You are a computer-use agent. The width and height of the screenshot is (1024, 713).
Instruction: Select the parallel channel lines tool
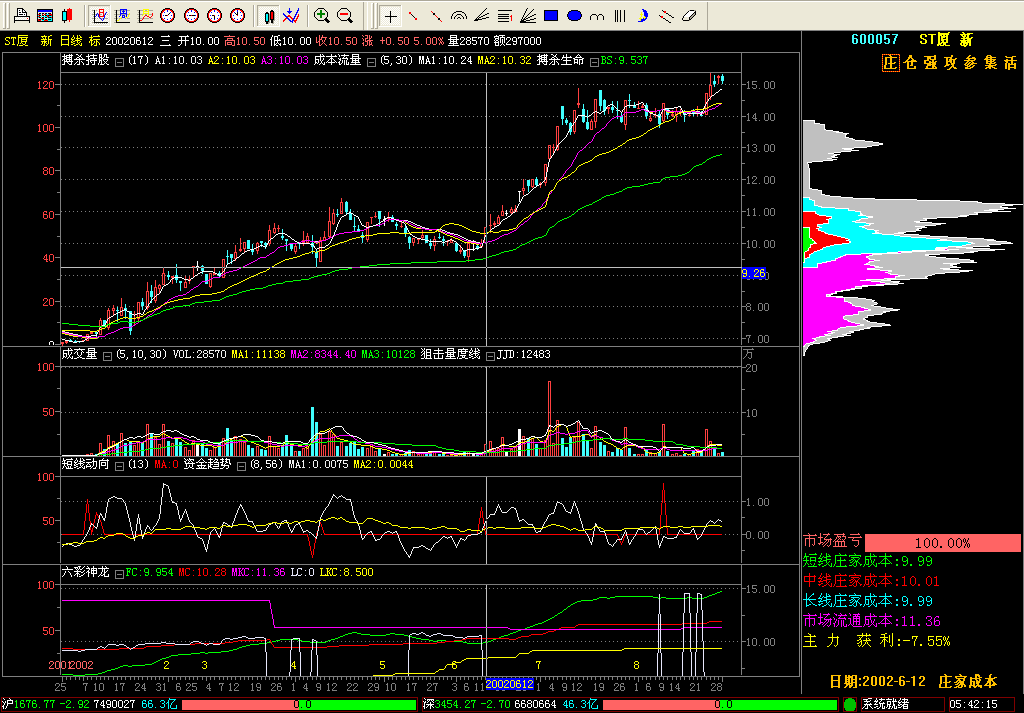[x=666, y=16]
